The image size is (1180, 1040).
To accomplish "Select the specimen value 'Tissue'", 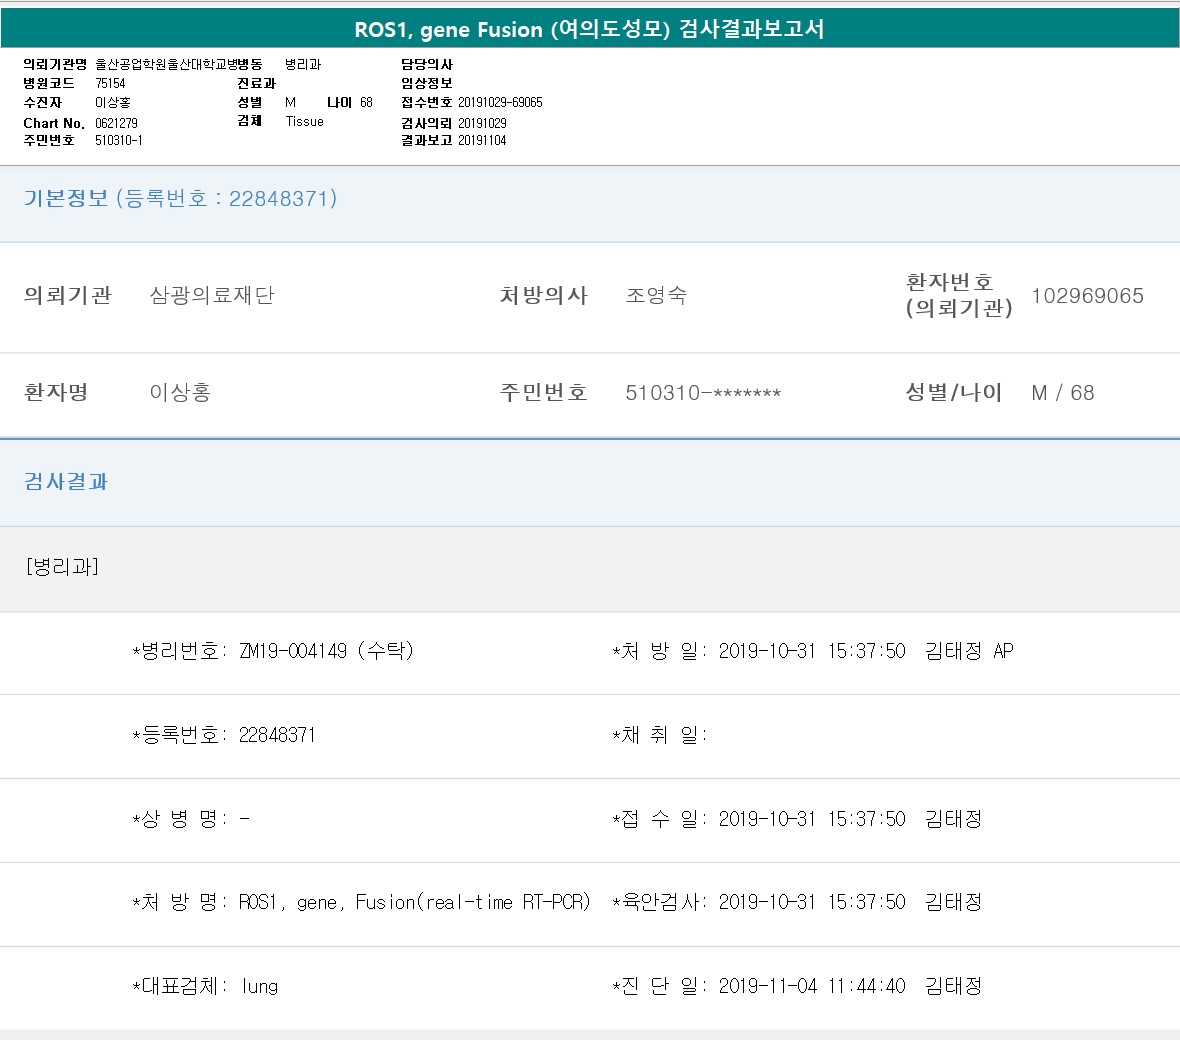I will pyautogui.click(x=304, y=122).
